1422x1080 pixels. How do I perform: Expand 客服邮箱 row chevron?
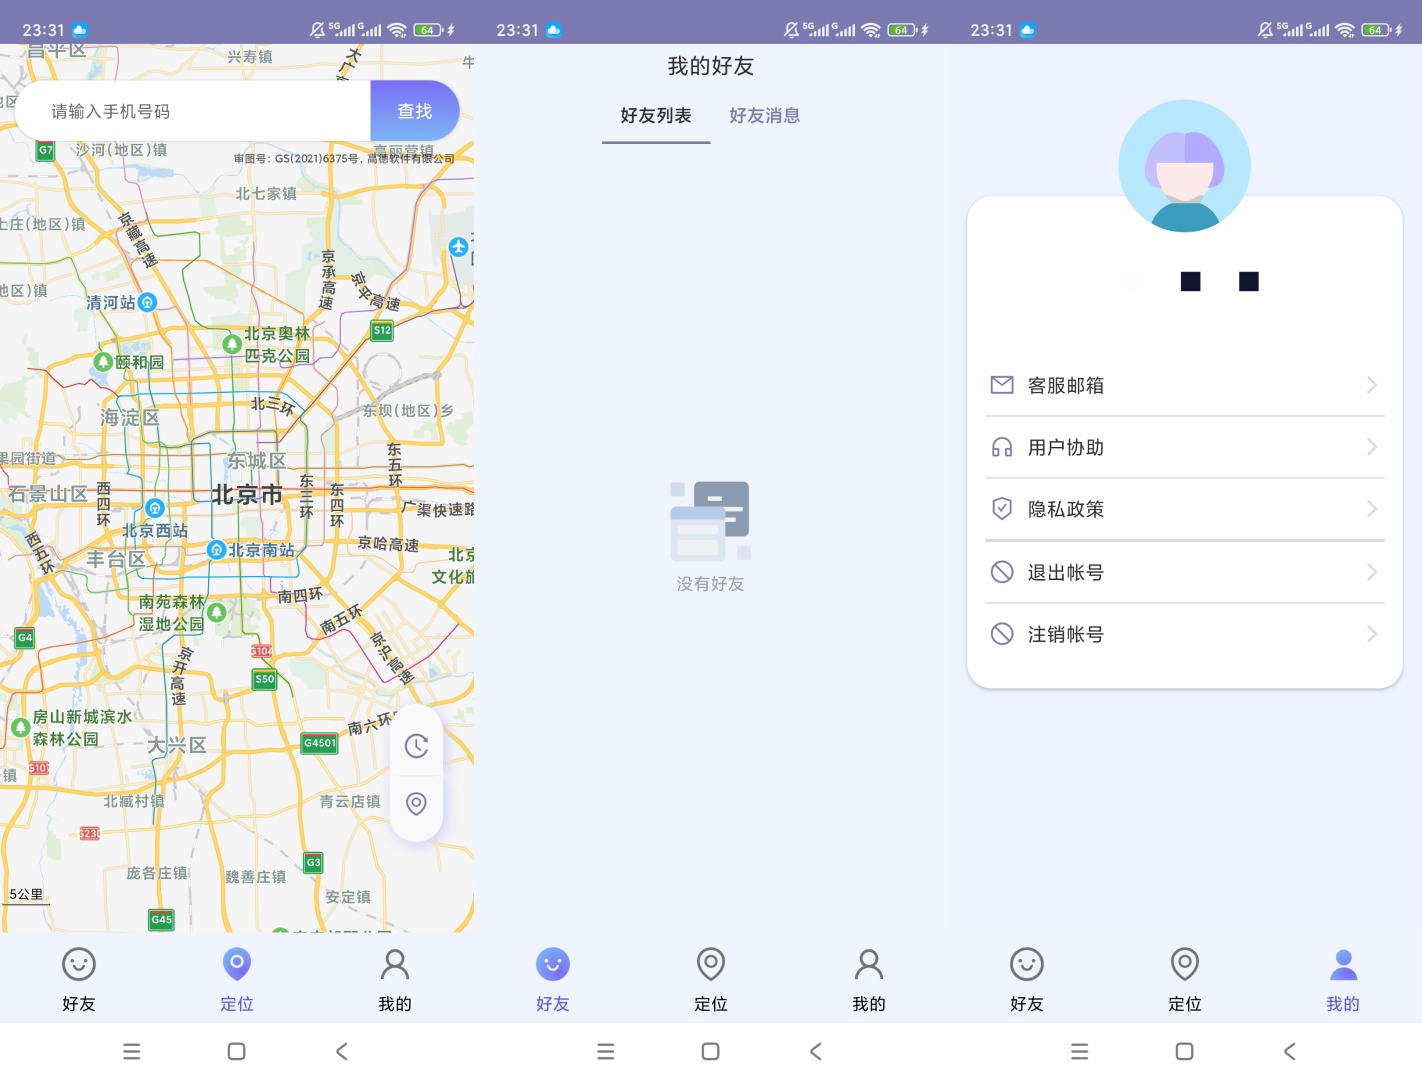click(x=1372, y=385)
